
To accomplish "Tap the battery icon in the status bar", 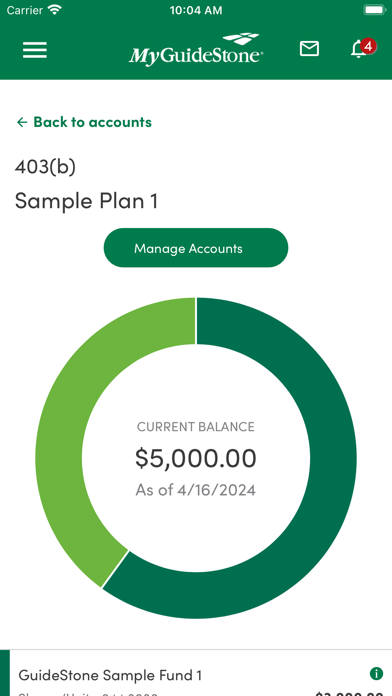I will coord(375,10).
